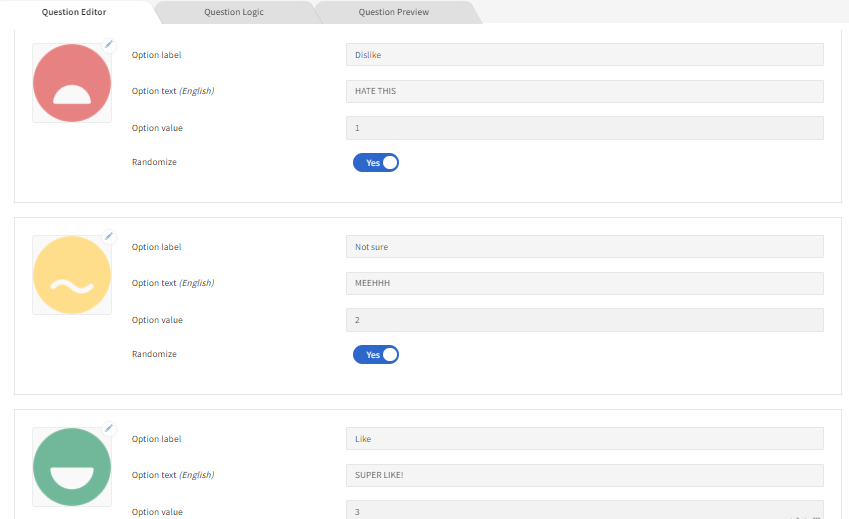Screen dimensions: 849x519
Task: Click the Option text (English) label beside MEEHHH
Action: pos(173,283)
